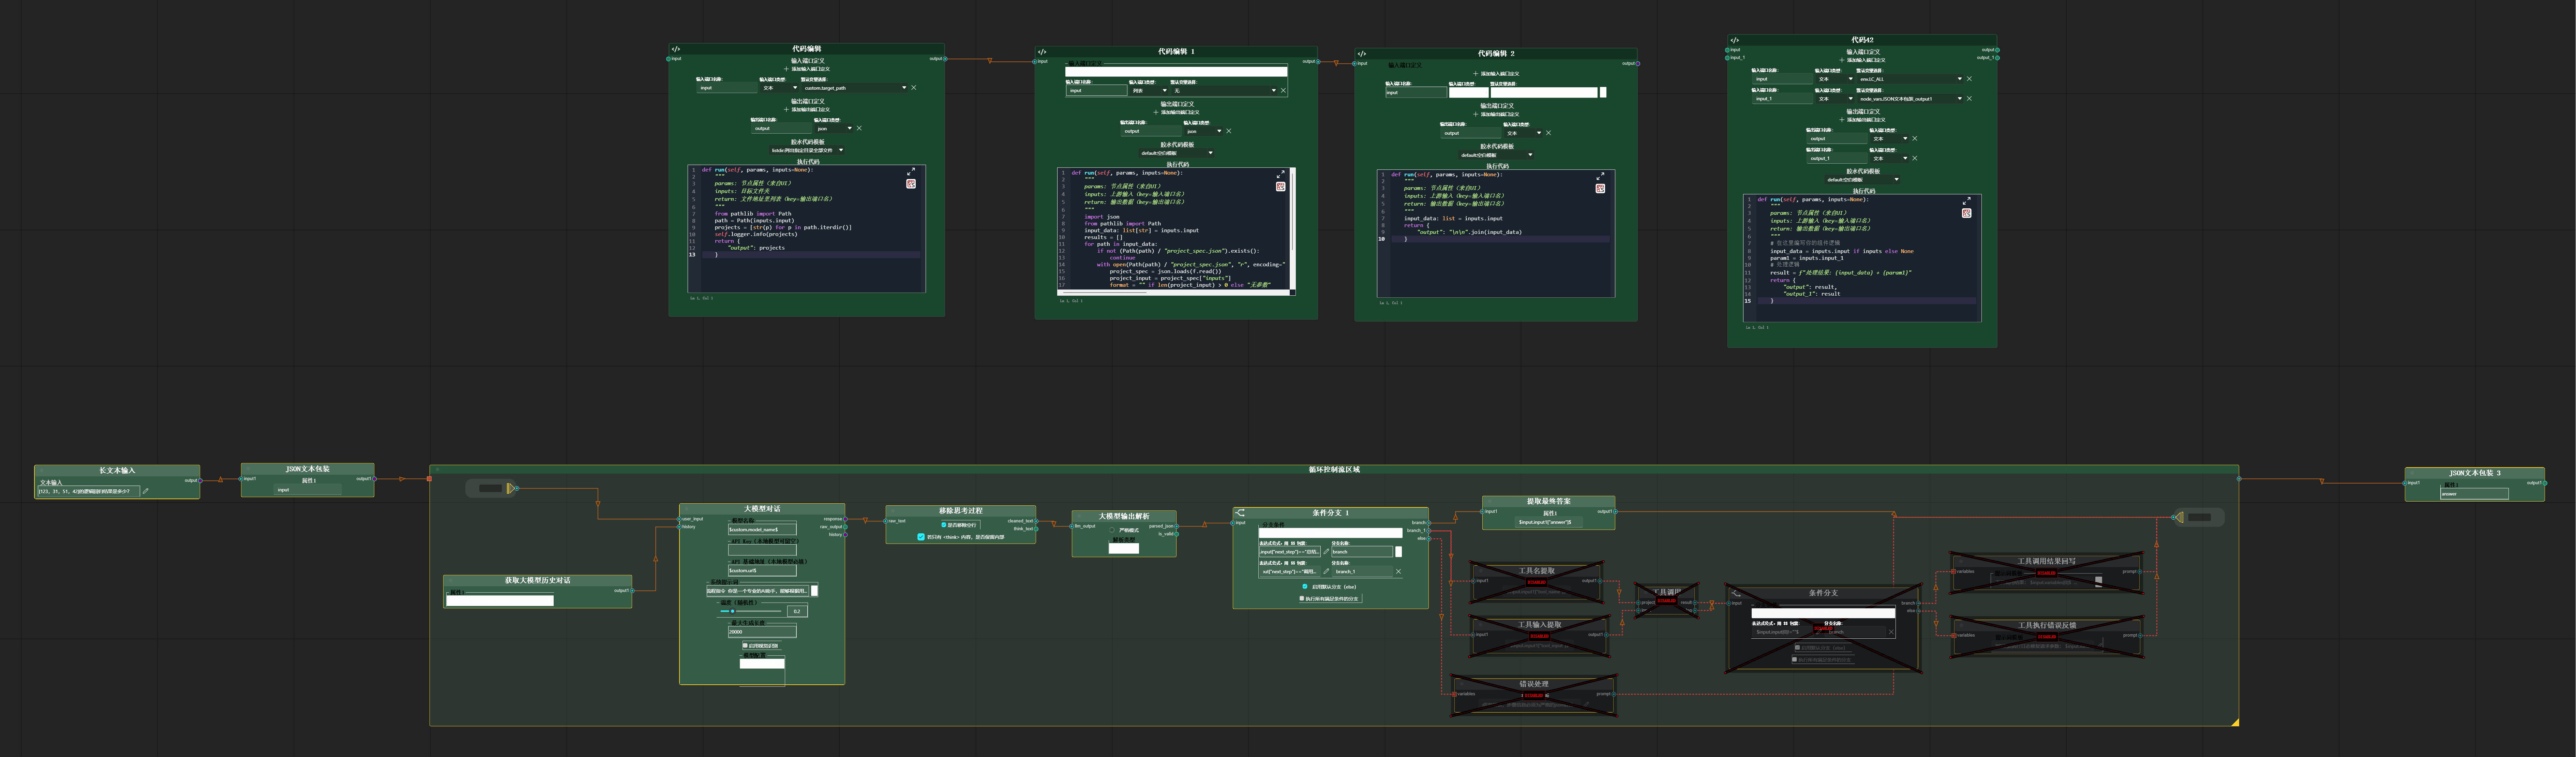The height and width of the screenshot is (757, 2576).
Task: Open the red assistant icon in 代码编辑 editor
Action: [911, 184]
